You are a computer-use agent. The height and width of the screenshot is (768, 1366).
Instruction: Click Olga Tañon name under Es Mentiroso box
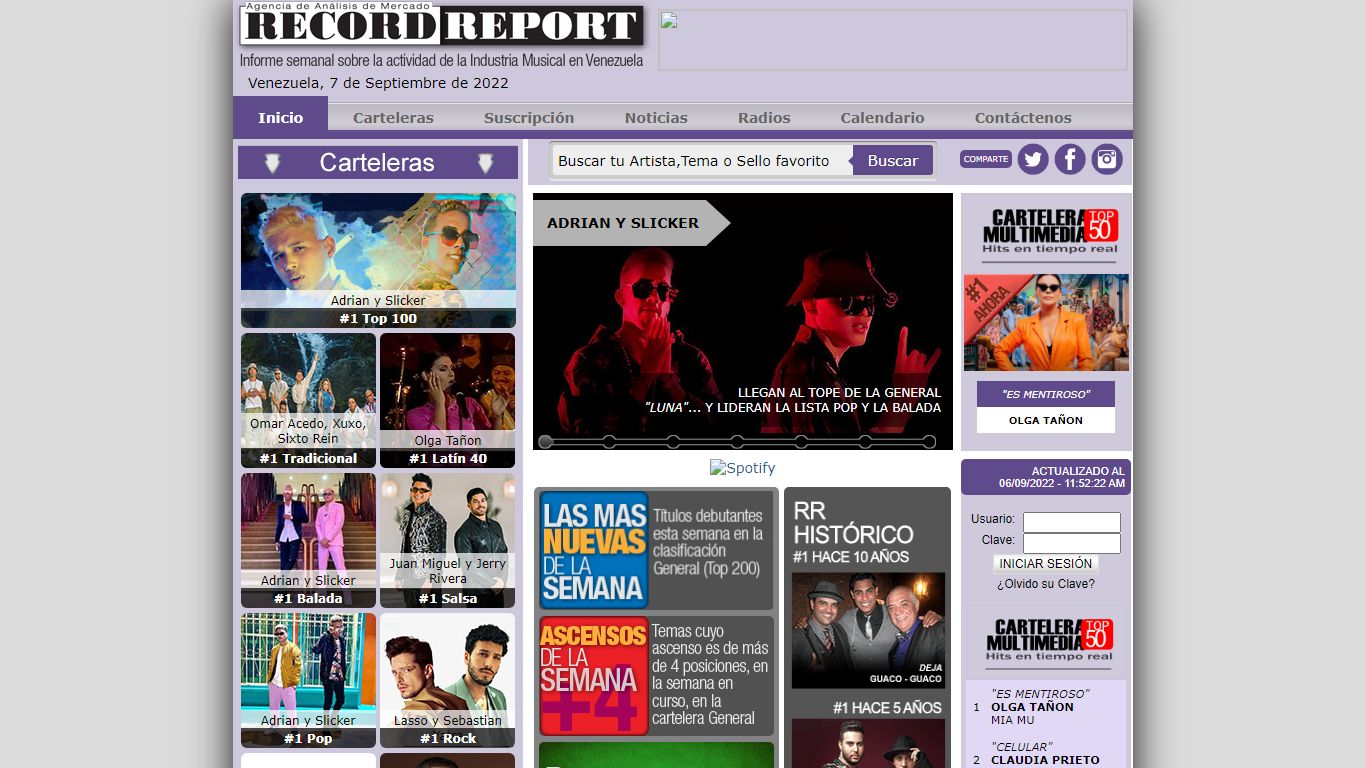tap(1046, 420)
